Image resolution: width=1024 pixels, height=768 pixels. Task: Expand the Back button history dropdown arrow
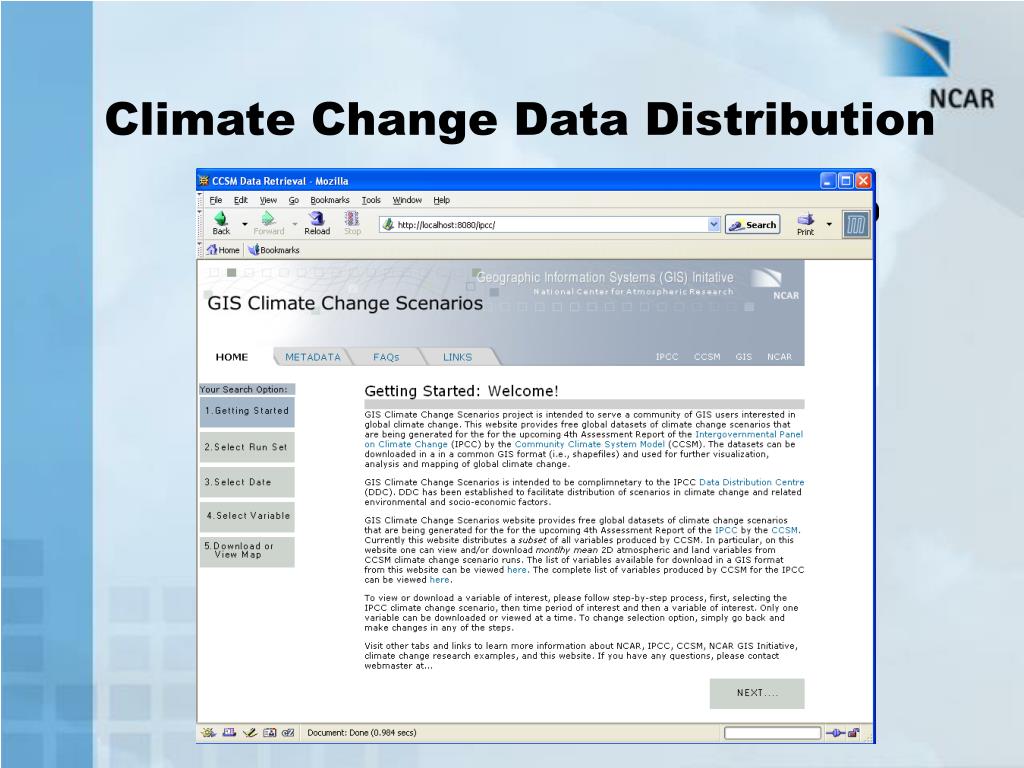point(245,224)
